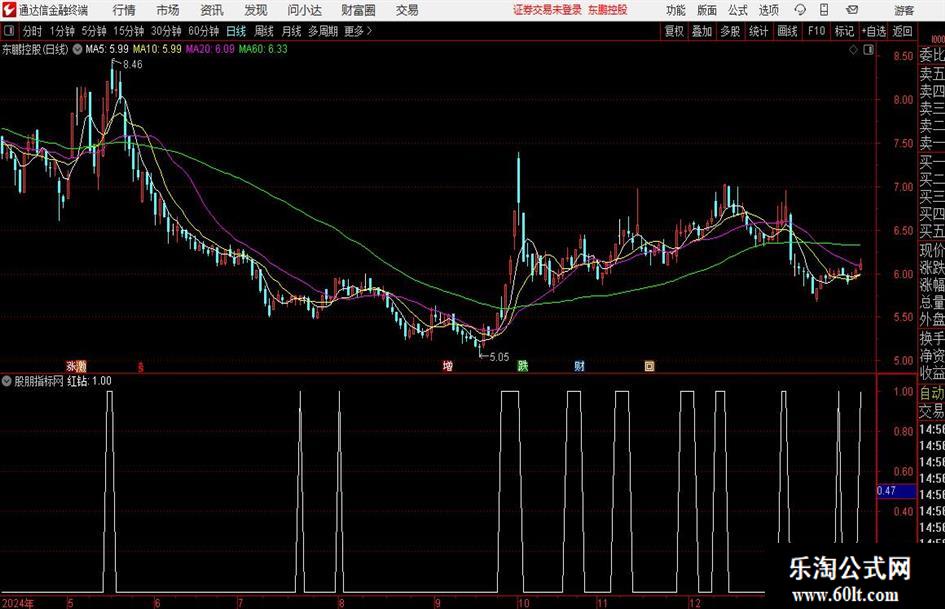The height and width of the screenshot is (609, 945).
Task: Open the 公式 menu
Action: coord(737,10)
